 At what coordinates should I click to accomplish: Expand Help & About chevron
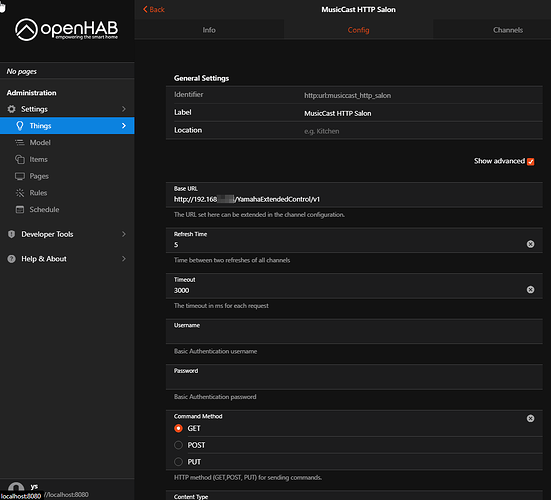[124, 259]
